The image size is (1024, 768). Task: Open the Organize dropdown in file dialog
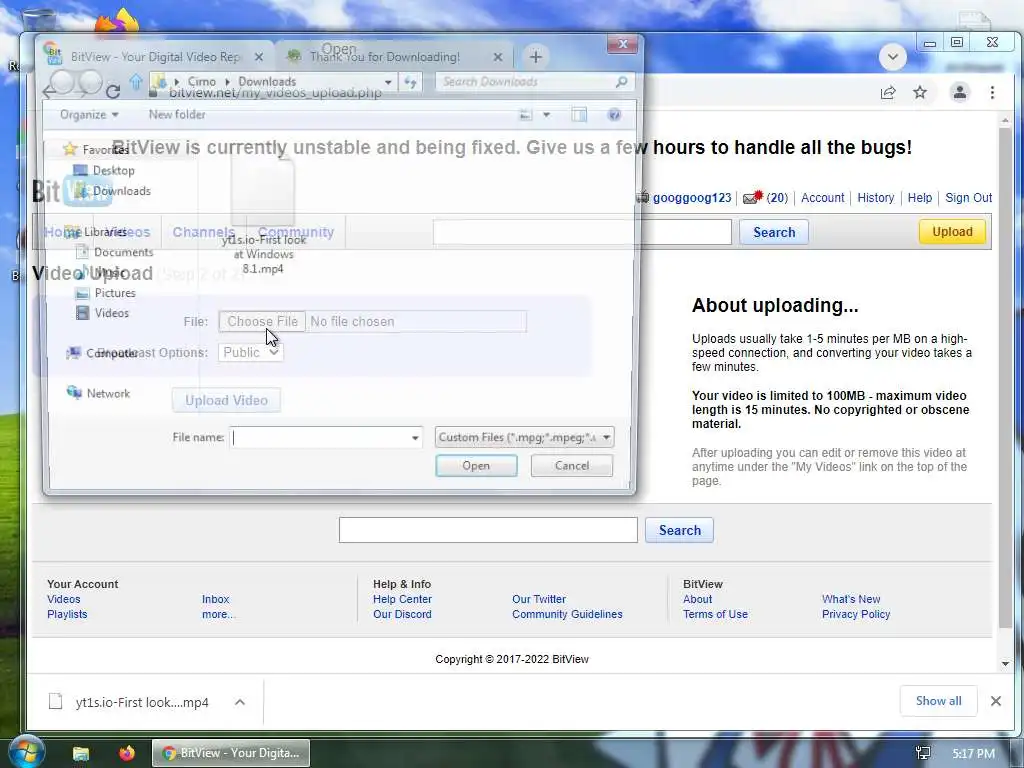89,115
